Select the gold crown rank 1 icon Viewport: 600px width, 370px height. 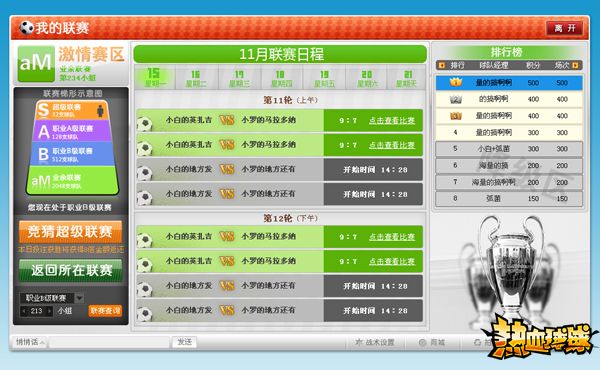(455, 82)
